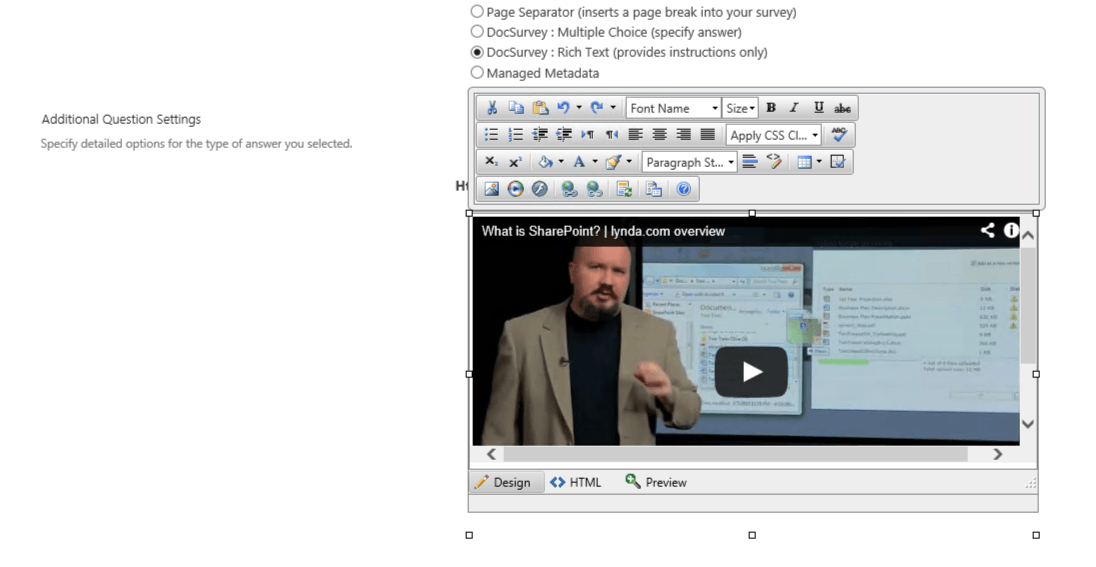Click the left-to-right text direction icon
The image size is (1096, 567).
tap(587, 134)
